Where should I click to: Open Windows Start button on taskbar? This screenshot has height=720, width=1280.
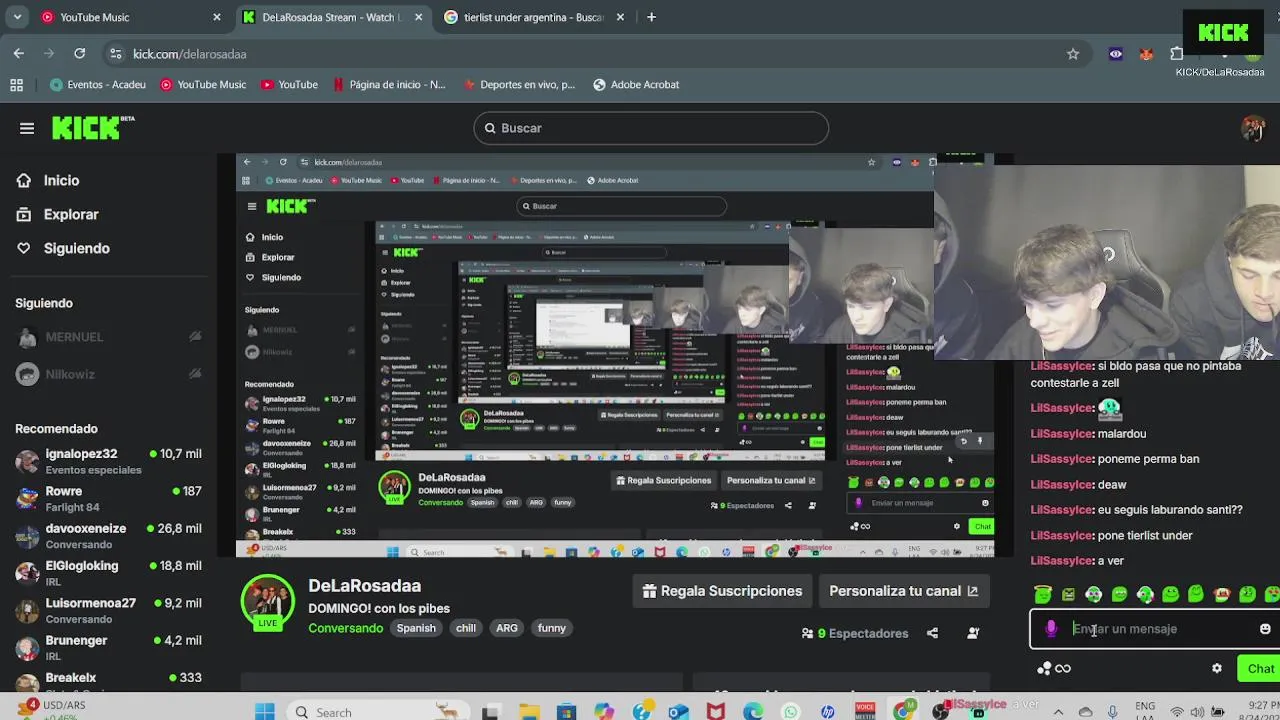pos(264,712)
